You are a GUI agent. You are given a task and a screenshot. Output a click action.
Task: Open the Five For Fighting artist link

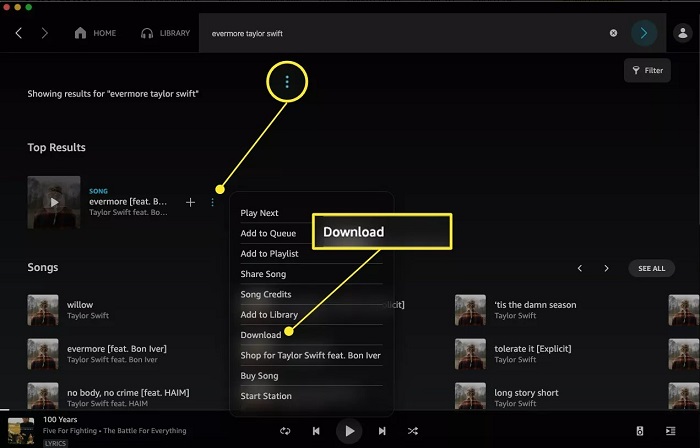(70, 431)
